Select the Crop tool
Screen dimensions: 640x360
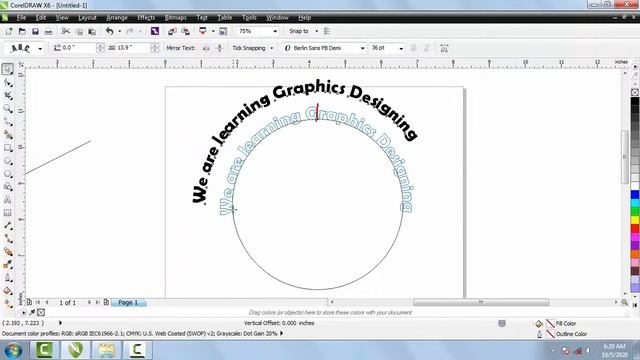click(x=8, y=96)
